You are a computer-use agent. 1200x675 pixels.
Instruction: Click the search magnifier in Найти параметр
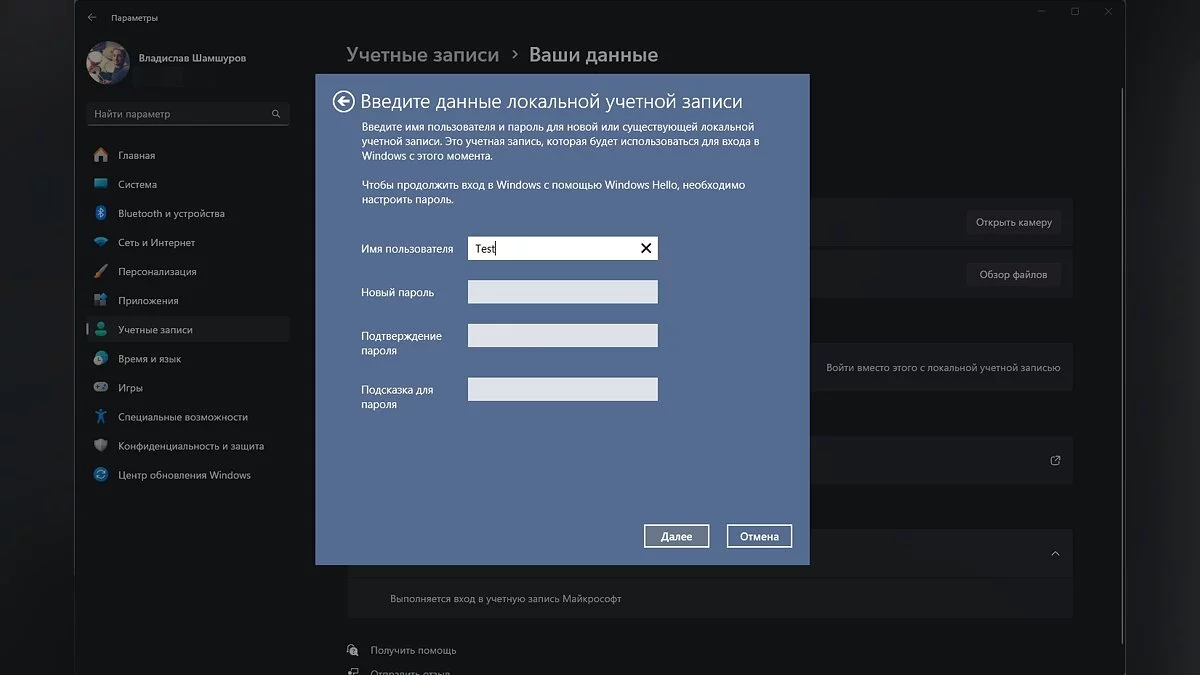276,114
